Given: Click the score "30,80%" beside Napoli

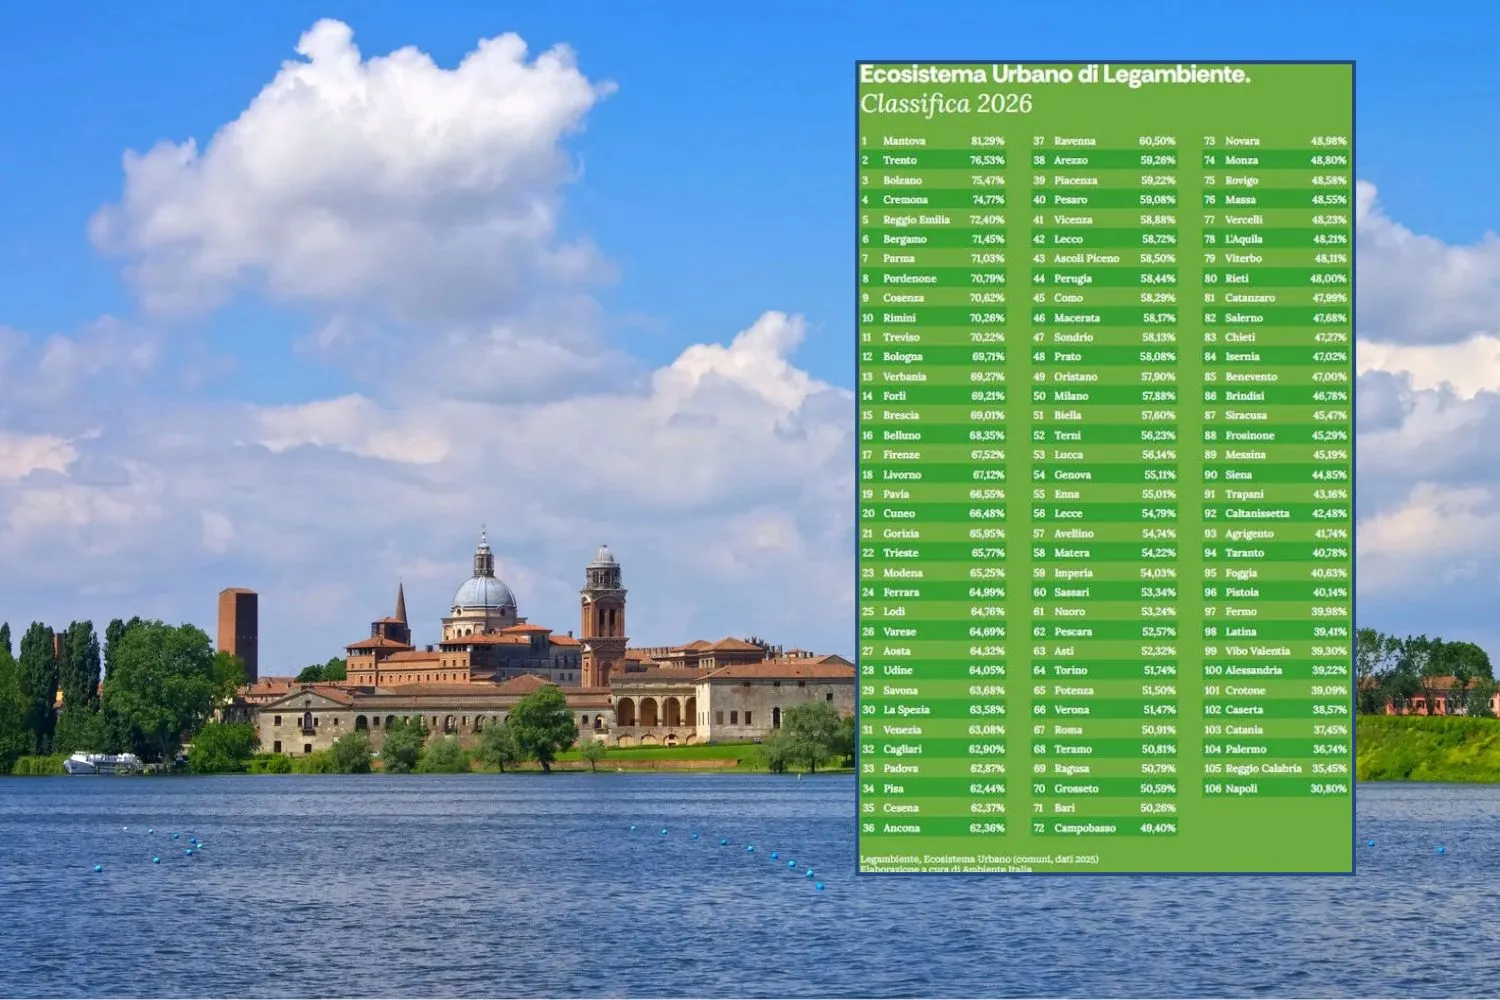Looking at the screenshot, I should 1329,789.
